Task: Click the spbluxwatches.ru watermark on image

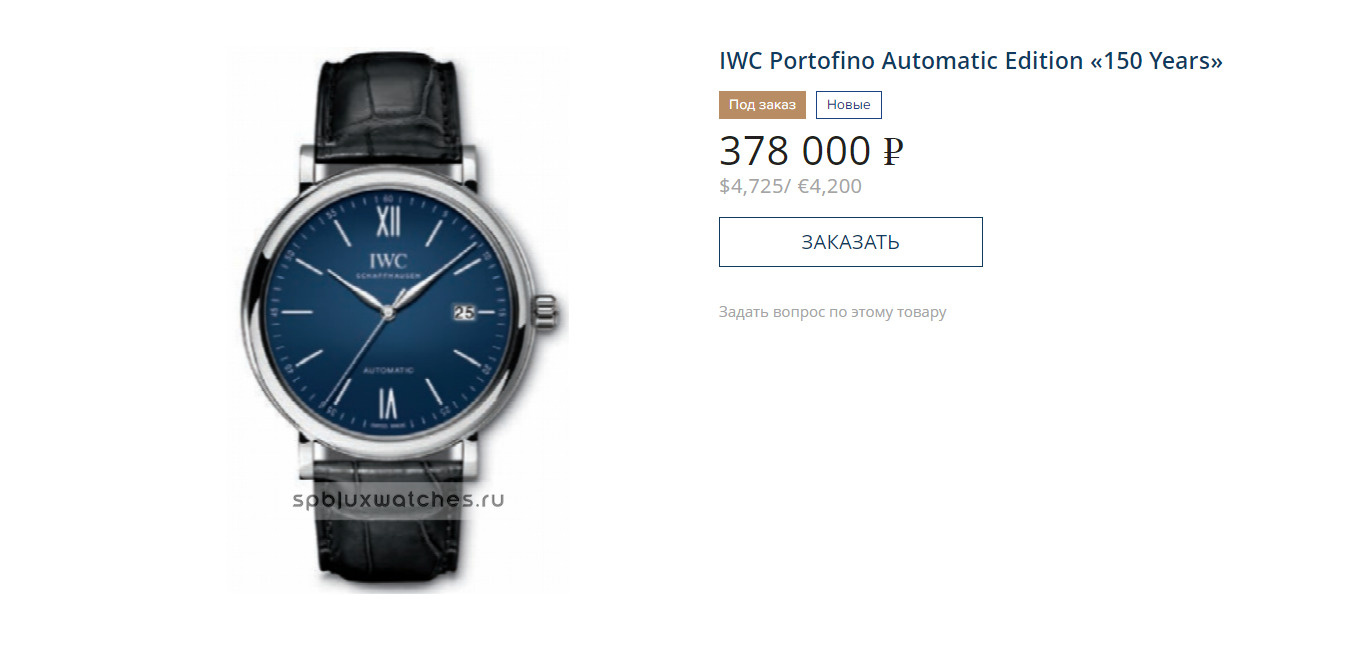Action: [398, 498]
